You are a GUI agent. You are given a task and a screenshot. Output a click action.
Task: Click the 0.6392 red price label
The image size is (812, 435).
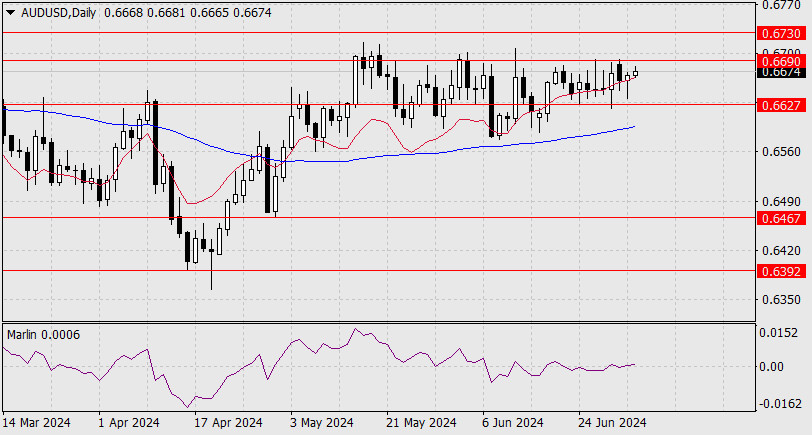tap(780, 271)
